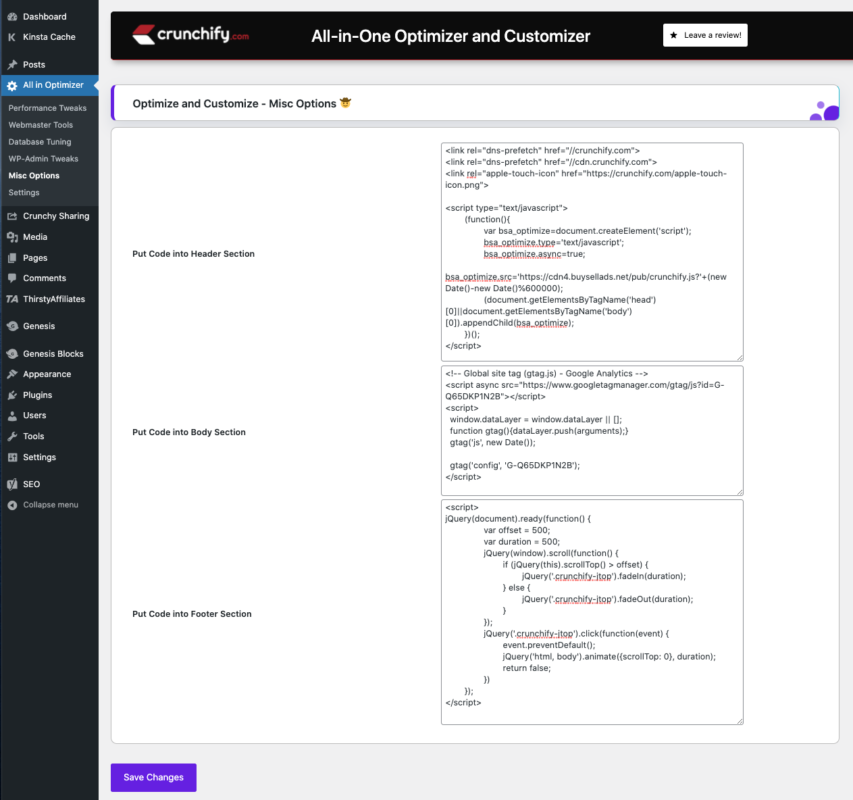This screenshot has width=853, height=800.
Task: Click the Crunchify logo in header
Action: pos(190,35)
